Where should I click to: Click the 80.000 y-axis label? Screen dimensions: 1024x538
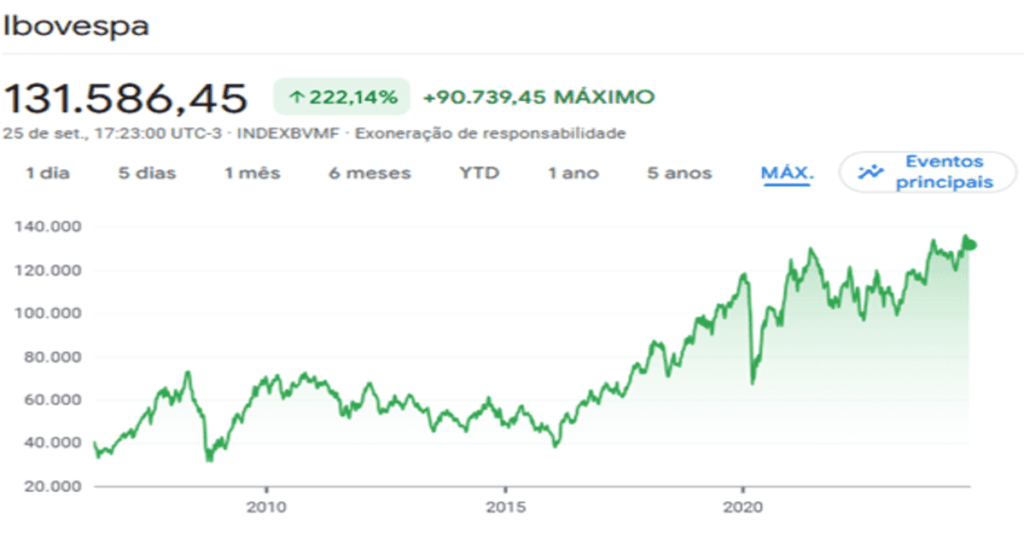tap(52, 357)
